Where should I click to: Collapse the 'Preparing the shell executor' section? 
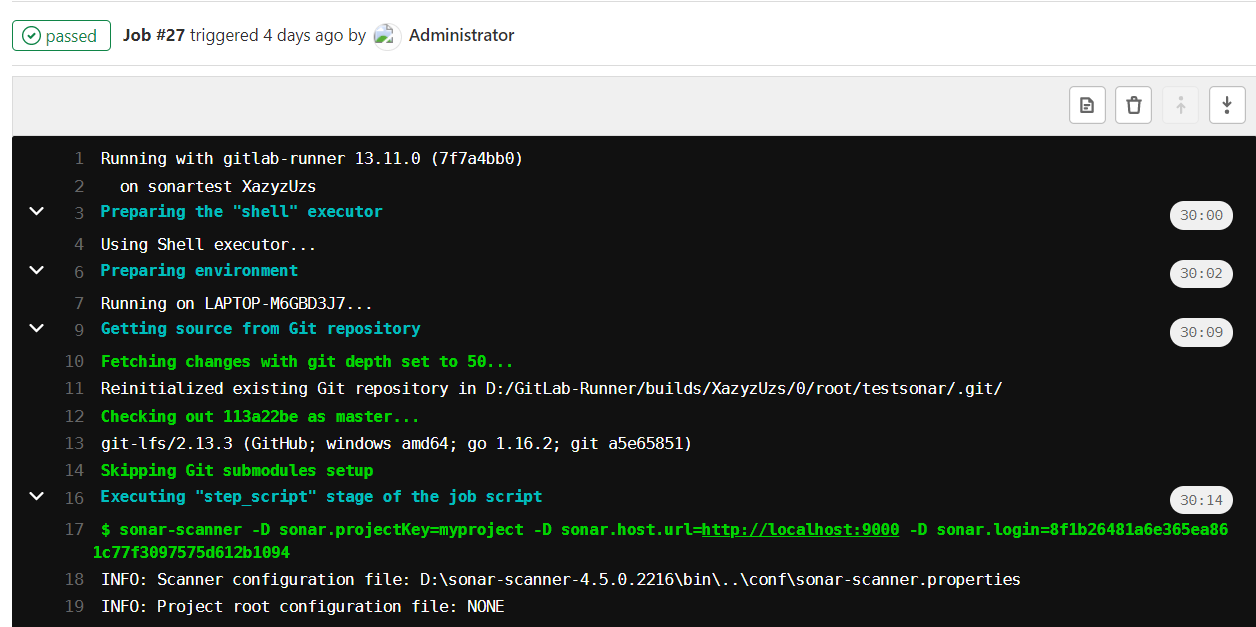(x=36, y=211)
